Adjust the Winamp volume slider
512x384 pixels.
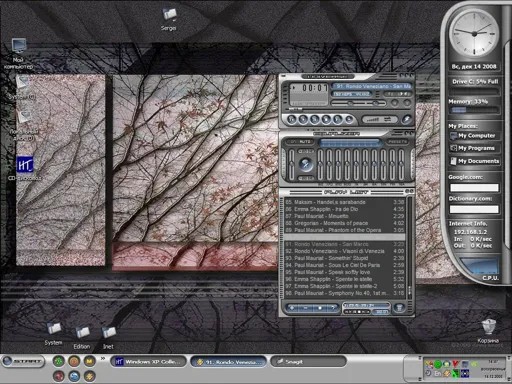pos(350,103)
